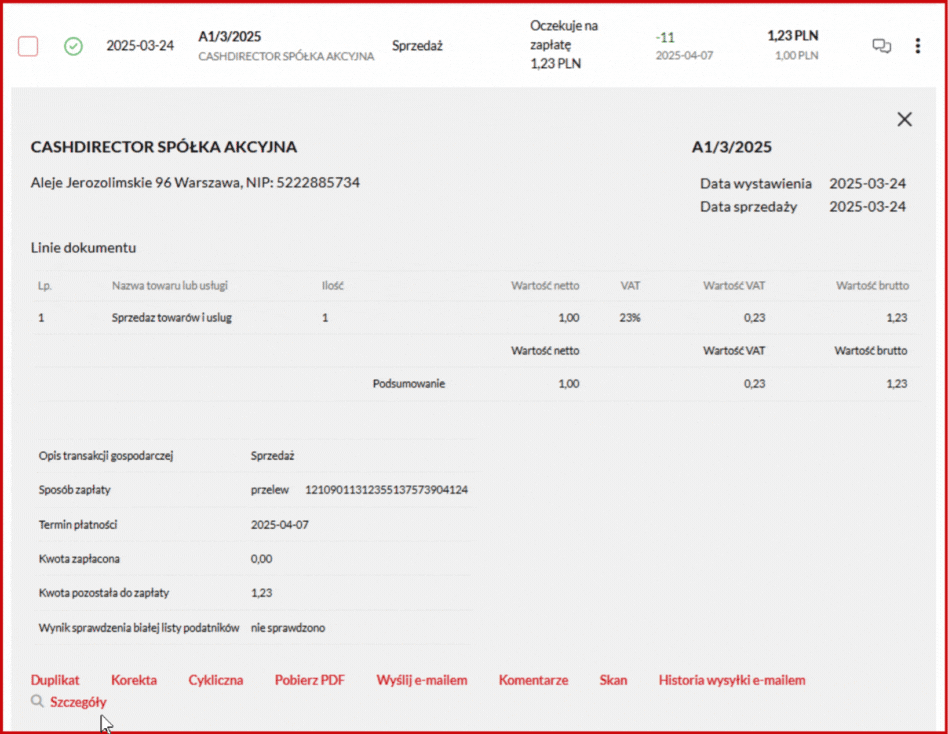The width and height of the screenshot is (948, 734).
Task: Click the address line with NIP 5222885734
Action: point(195,183)
